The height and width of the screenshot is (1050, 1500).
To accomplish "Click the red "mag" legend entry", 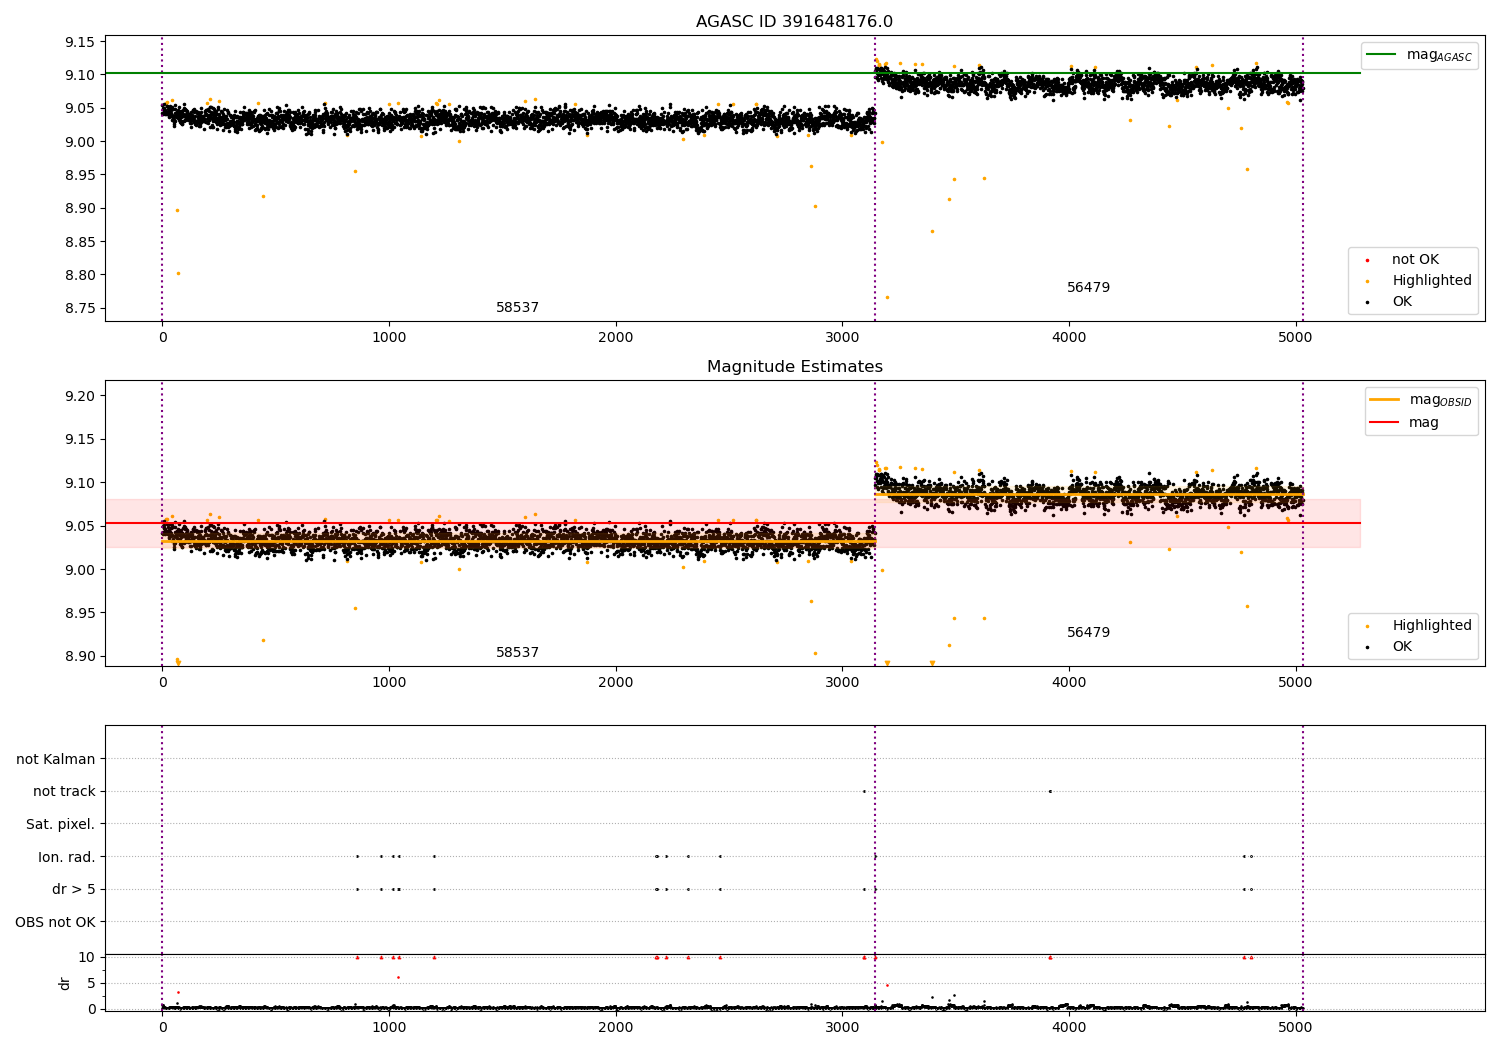I will [x=1405, y=423].
